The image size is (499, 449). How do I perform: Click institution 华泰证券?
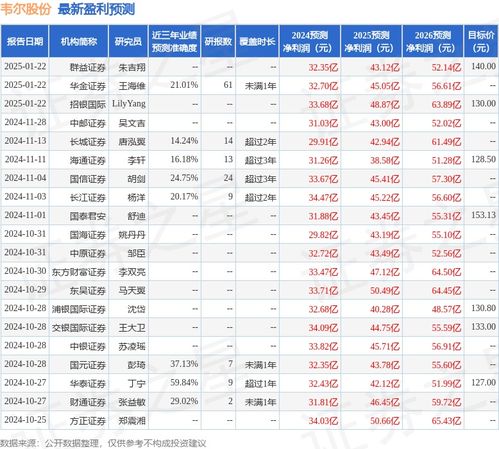88,384
